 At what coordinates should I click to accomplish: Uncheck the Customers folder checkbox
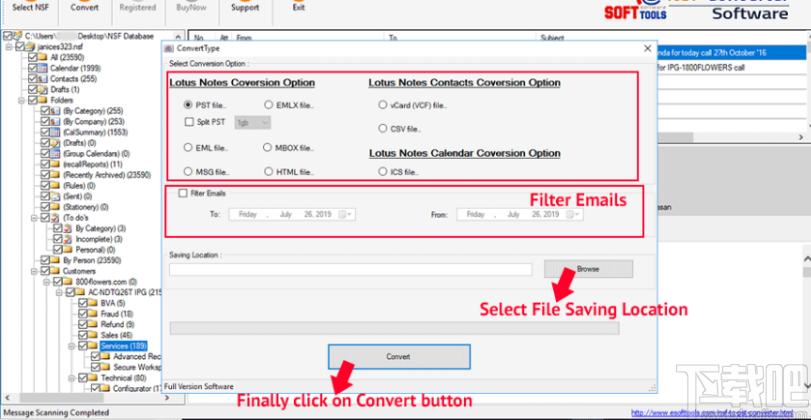[x=44, y=271]
